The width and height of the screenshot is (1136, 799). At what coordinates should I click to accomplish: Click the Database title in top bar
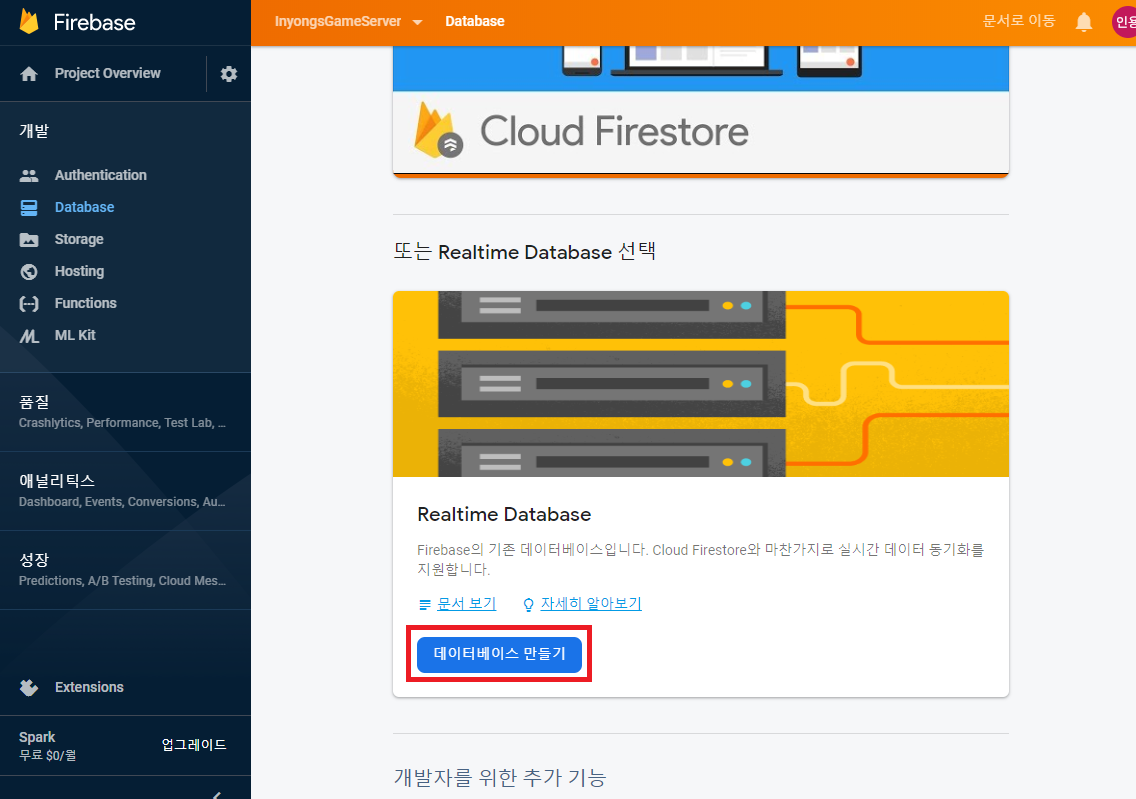475,22
